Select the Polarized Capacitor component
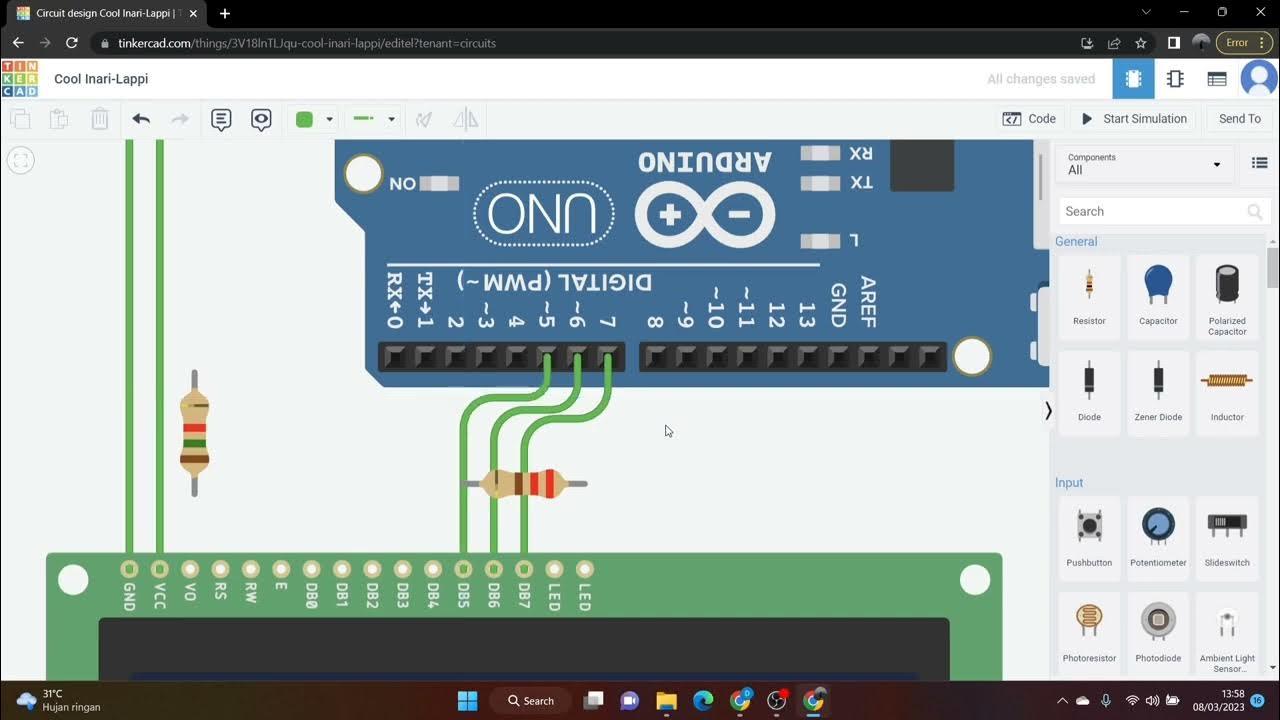Image resolution: width=1280 pixels, height=720 pixels. click(1227, 296)
